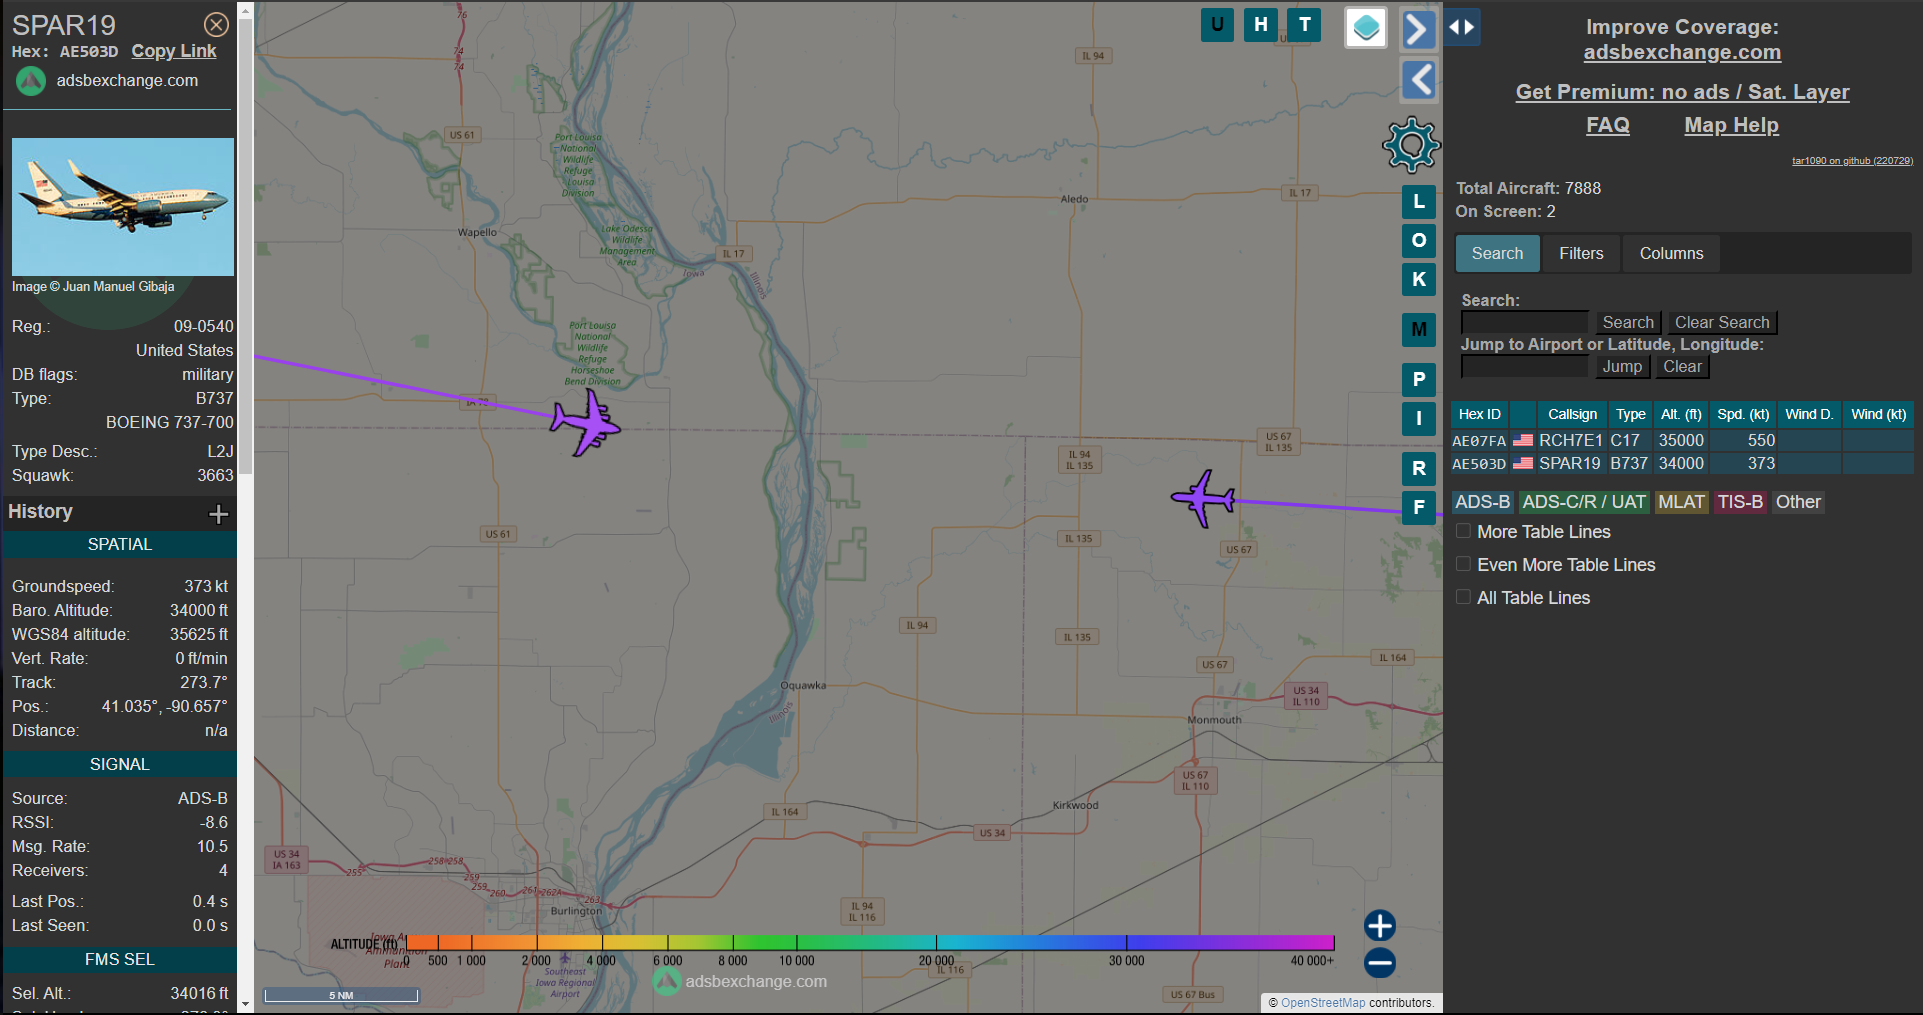Sort table by Alt. (ft) column
Image resolution: width=1923 pixels, height=1015 pixels.
(x=1681, y=414)
